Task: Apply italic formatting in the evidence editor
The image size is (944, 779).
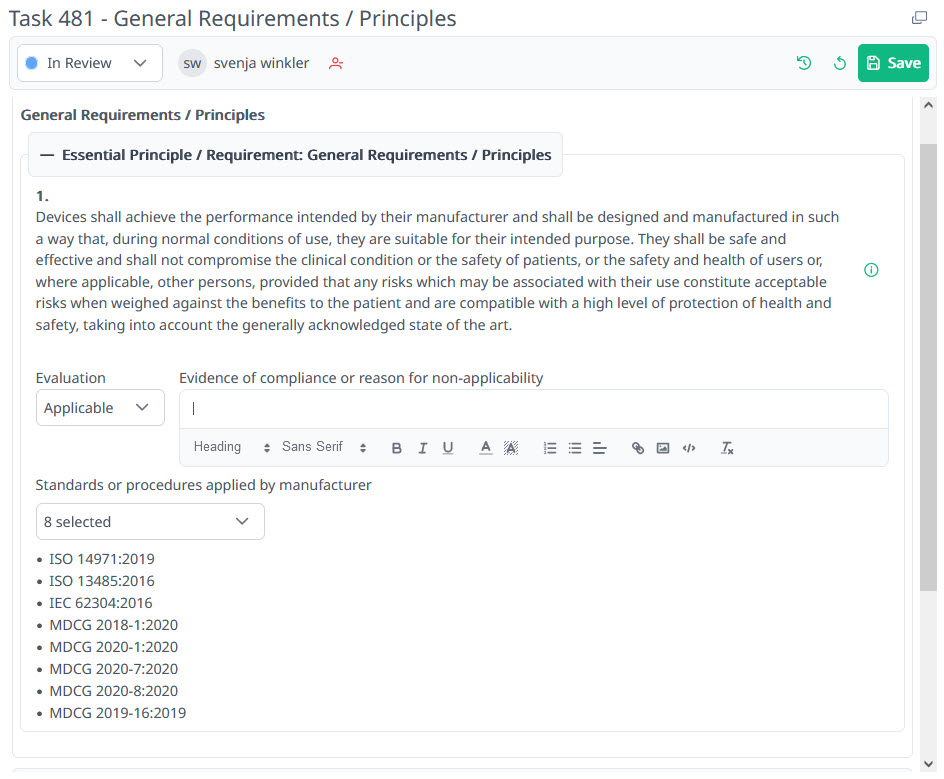Action: tap(422, 448)
